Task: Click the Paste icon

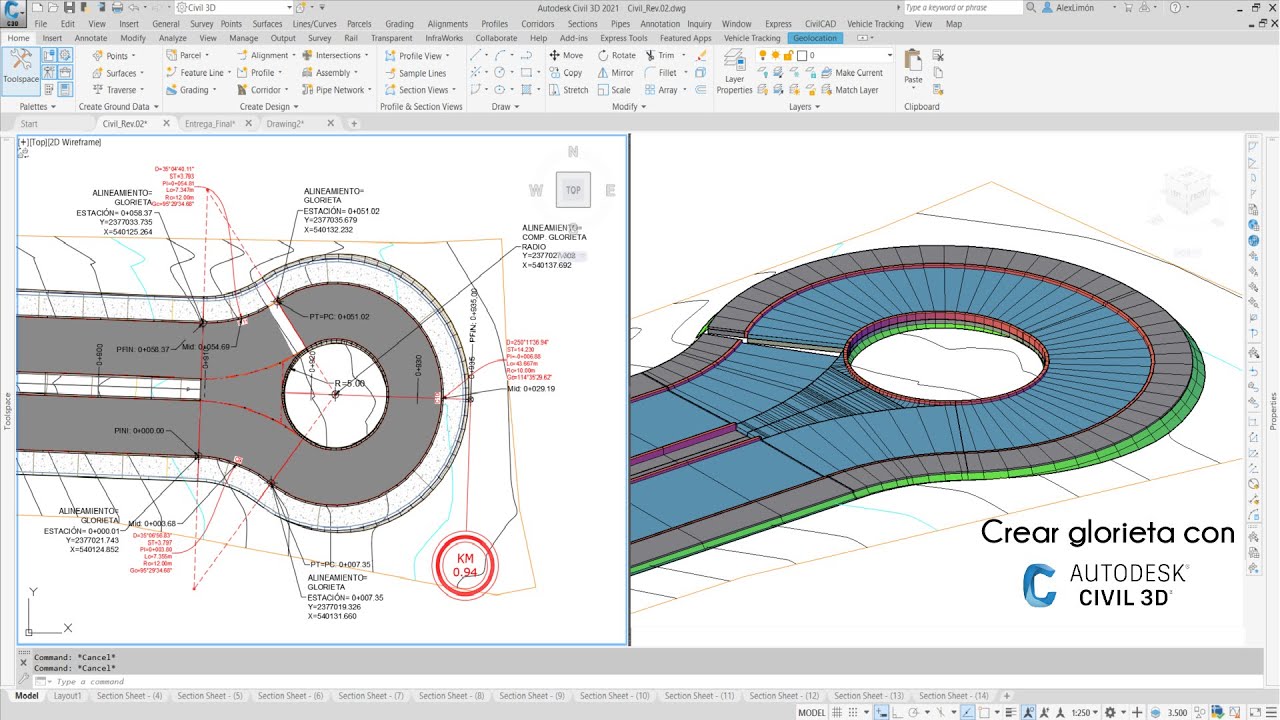Action: 913,67
